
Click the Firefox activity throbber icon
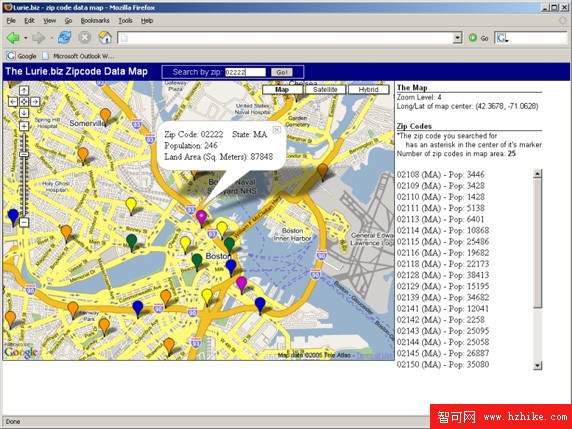[x=563, y=20]
